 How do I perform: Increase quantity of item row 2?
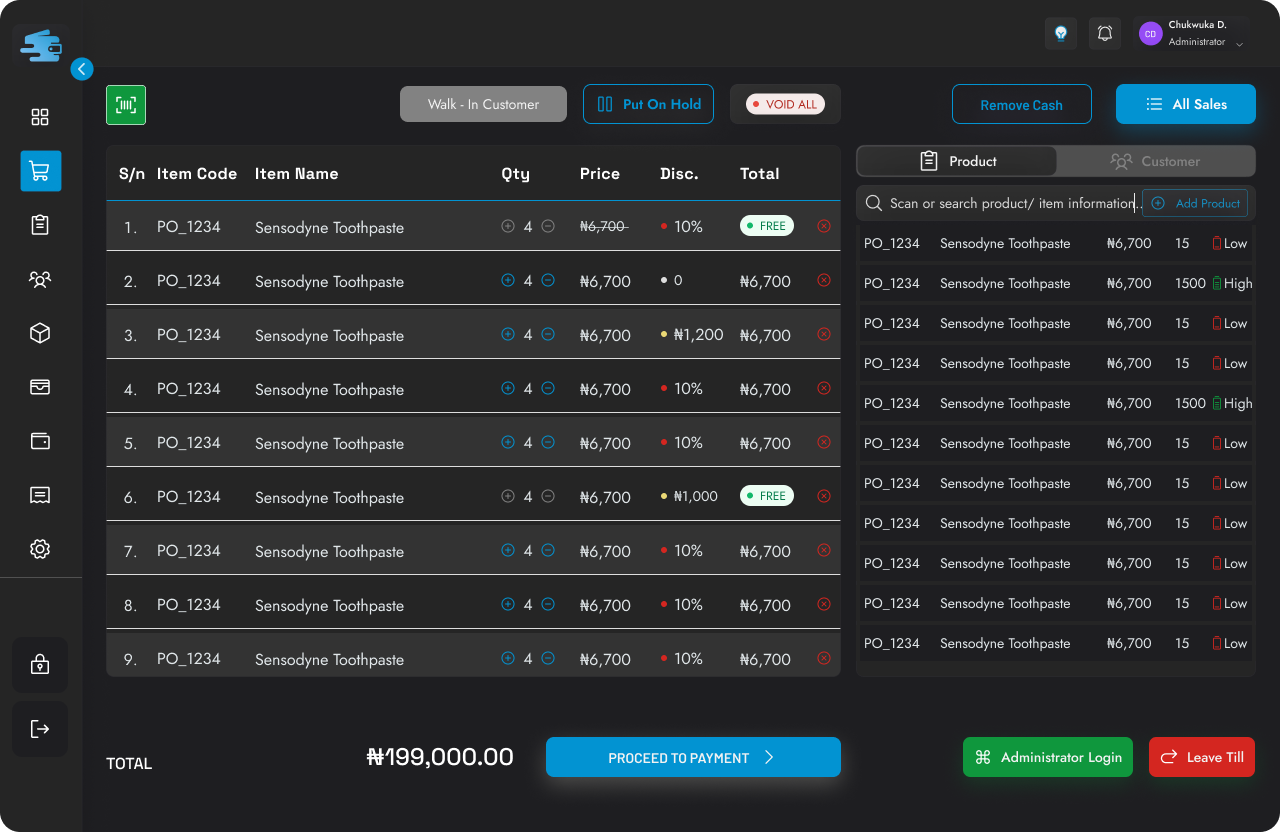coord(508,281)
